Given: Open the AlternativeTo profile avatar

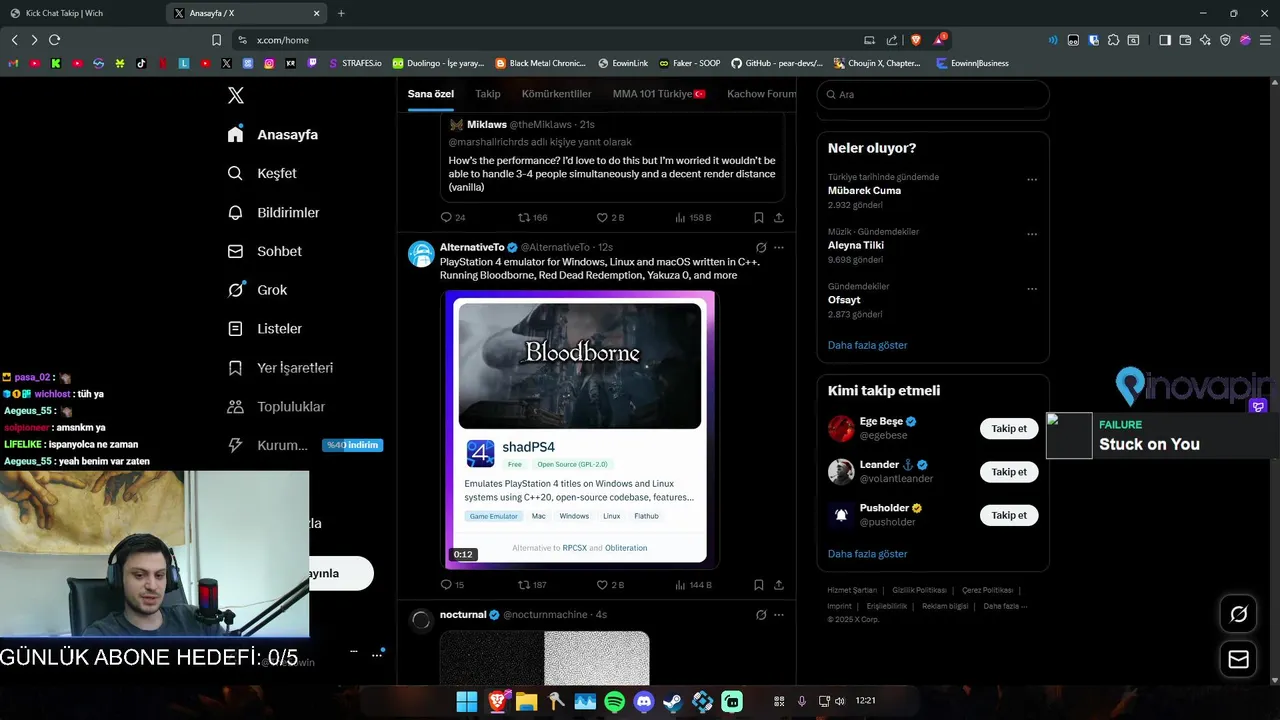Looking at the screenshot, I should [x=421, y=253].
